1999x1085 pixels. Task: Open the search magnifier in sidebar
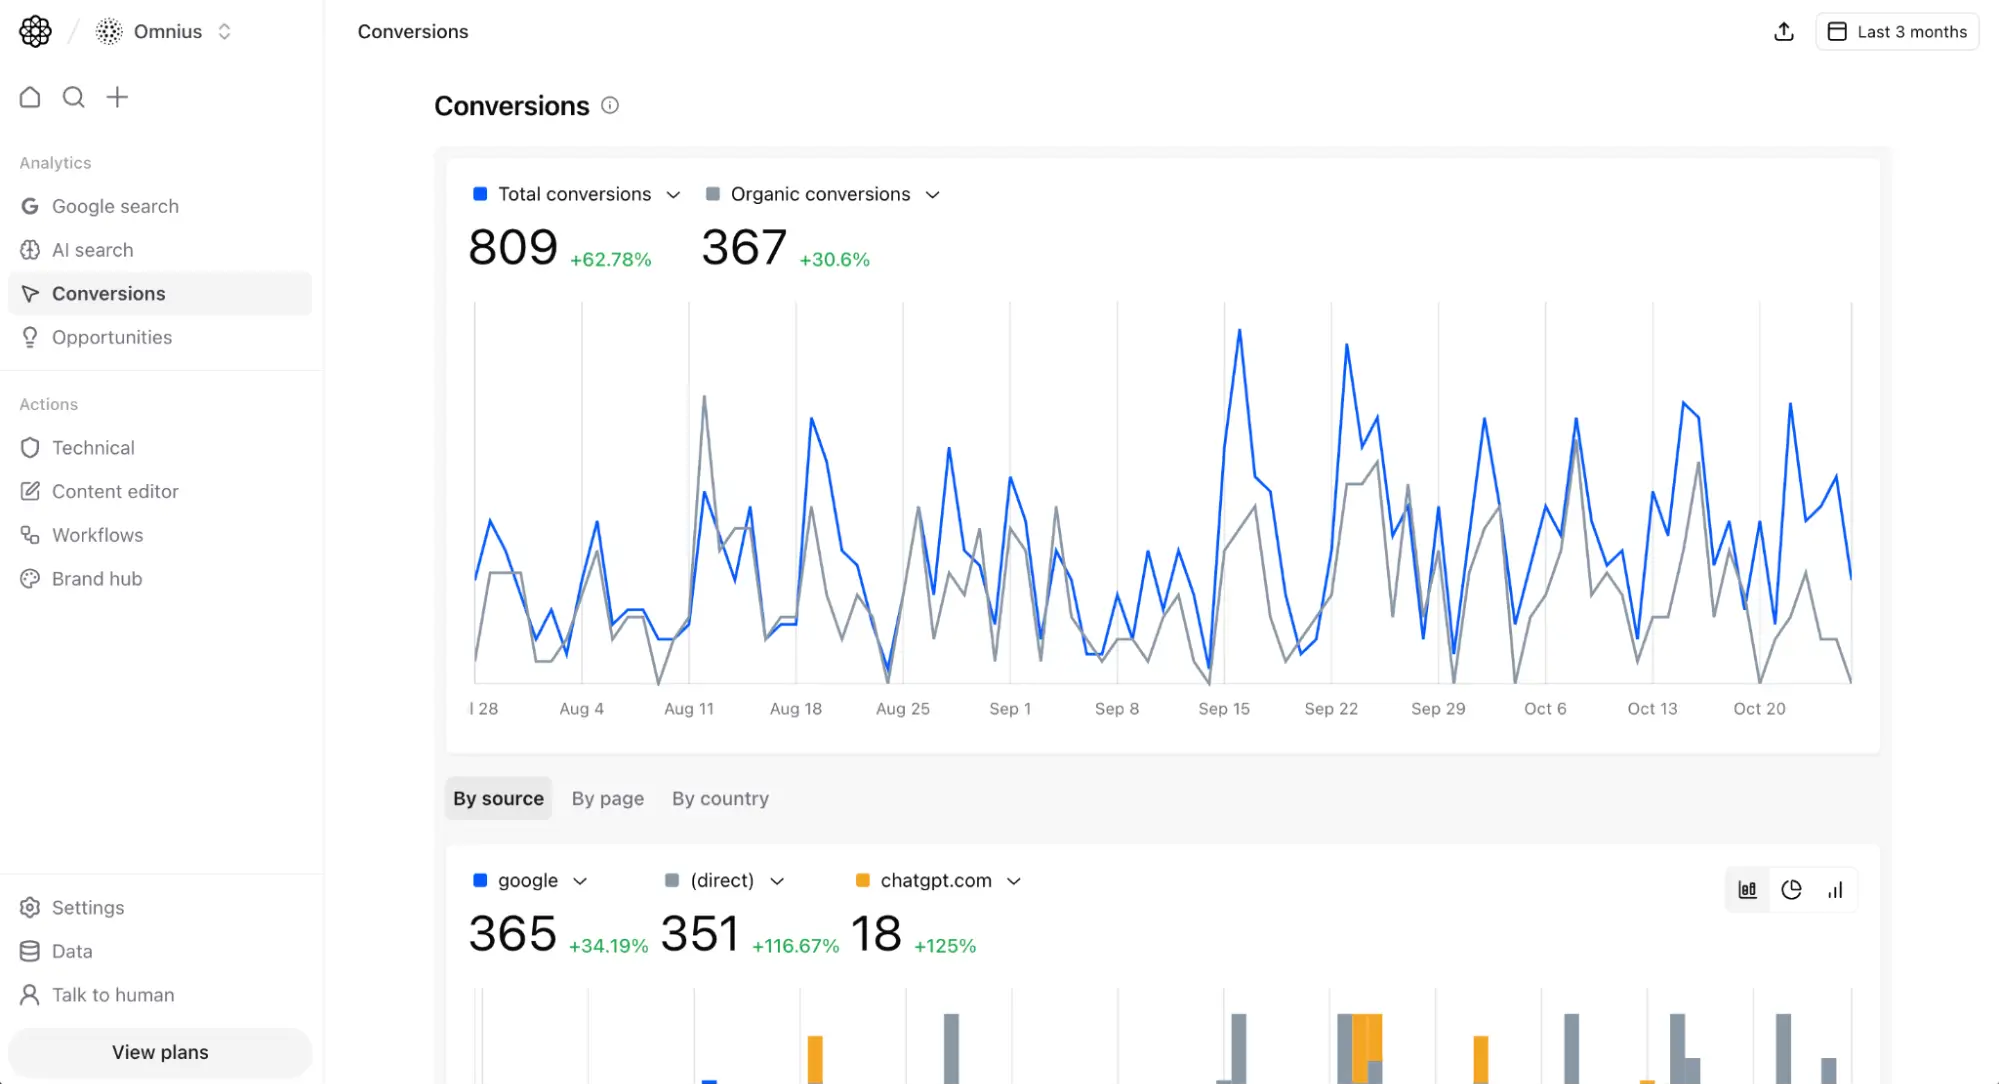click(73, 97)
